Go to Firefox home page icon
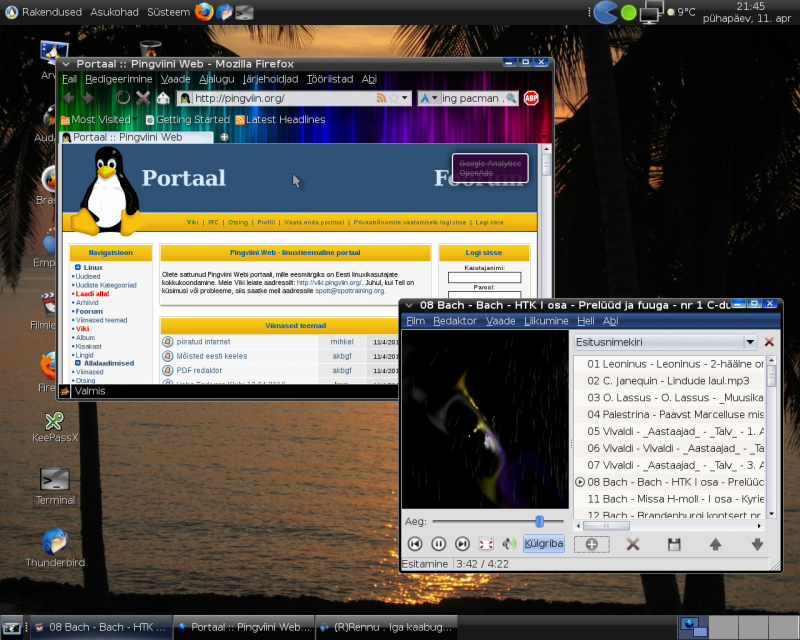800x640 pixels. point(163,97)
